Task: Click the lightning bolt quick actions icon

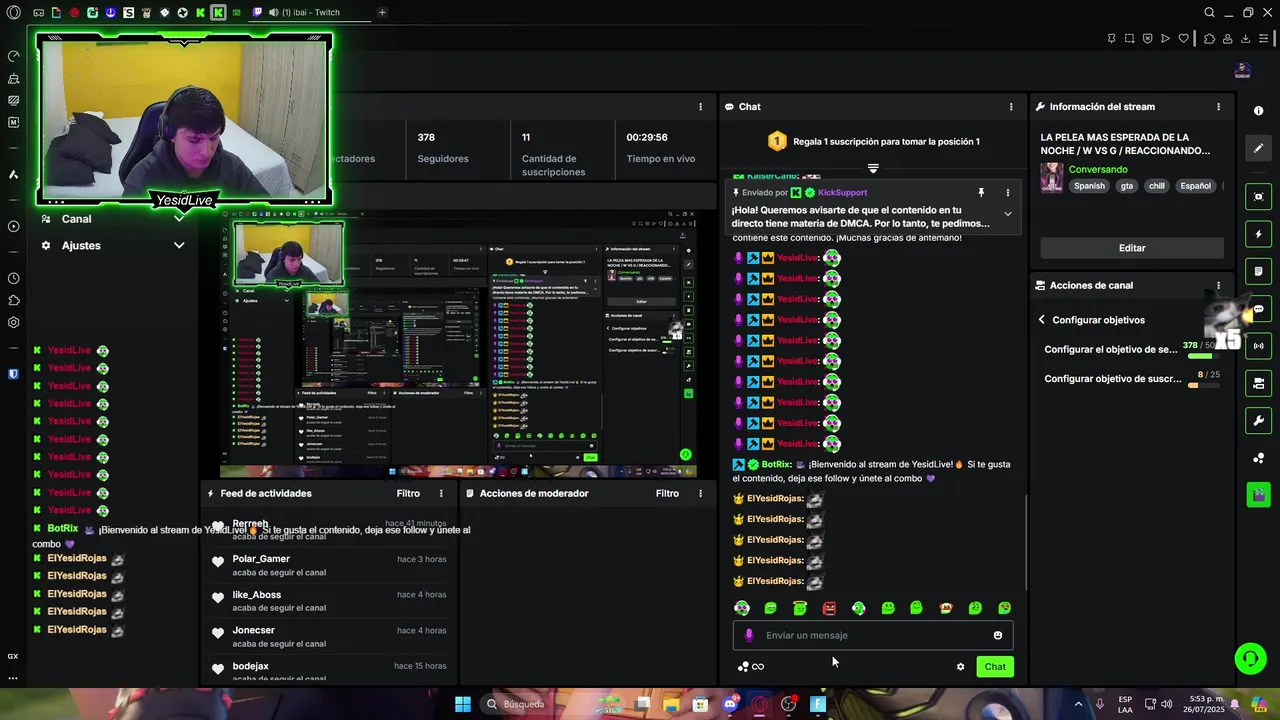Action: [1259, 234]
